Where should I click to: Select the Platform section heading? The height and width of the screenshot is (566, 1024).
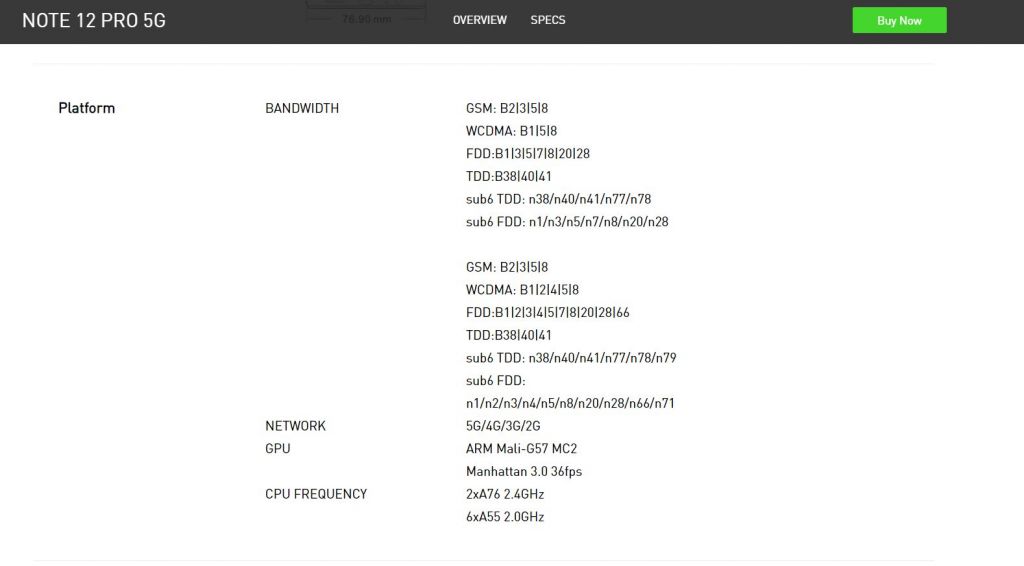point(86,108)
